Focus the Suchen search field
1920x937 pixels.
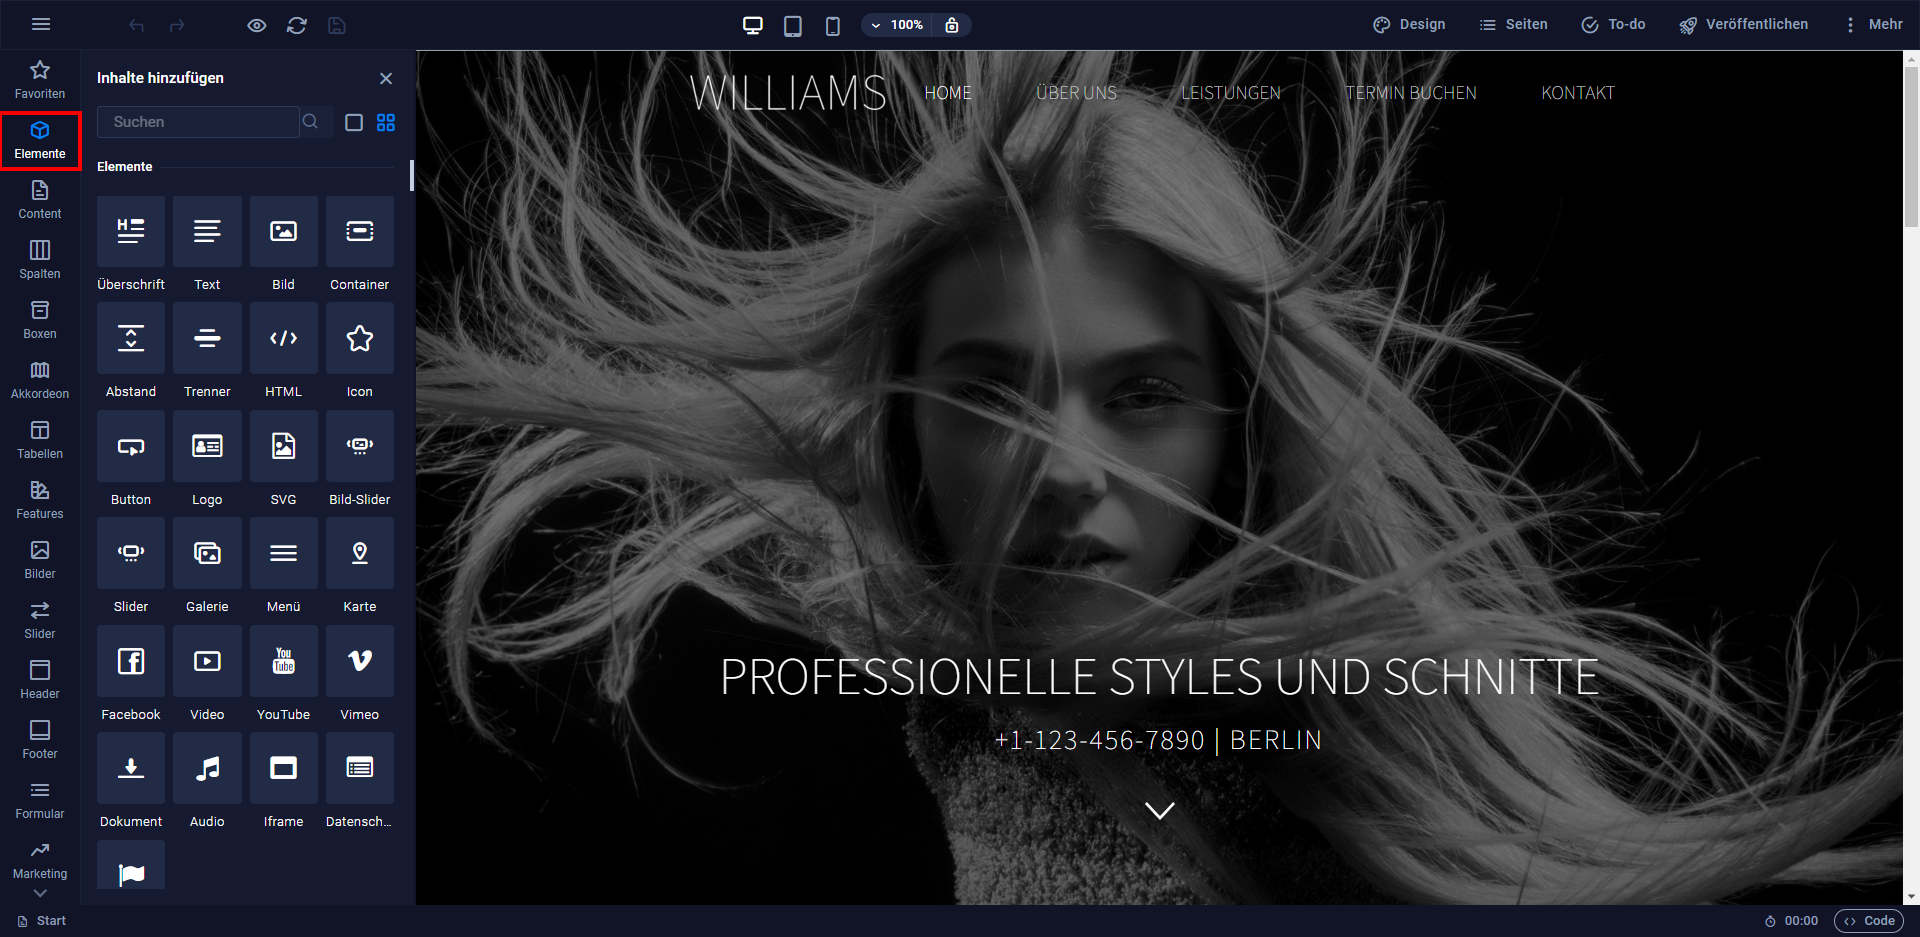point(198,122)
